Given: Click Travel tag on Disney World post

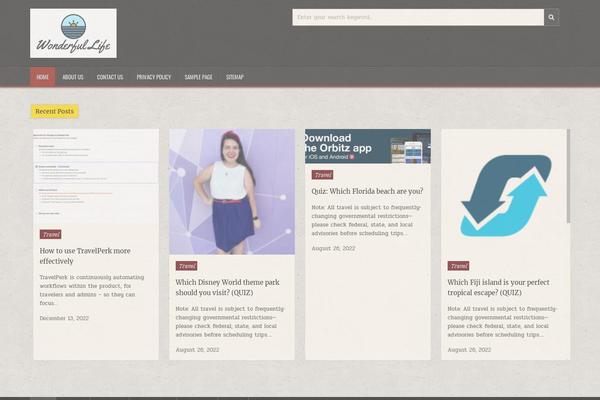Looking at the screenshot, I should click(x=186, y=266).
